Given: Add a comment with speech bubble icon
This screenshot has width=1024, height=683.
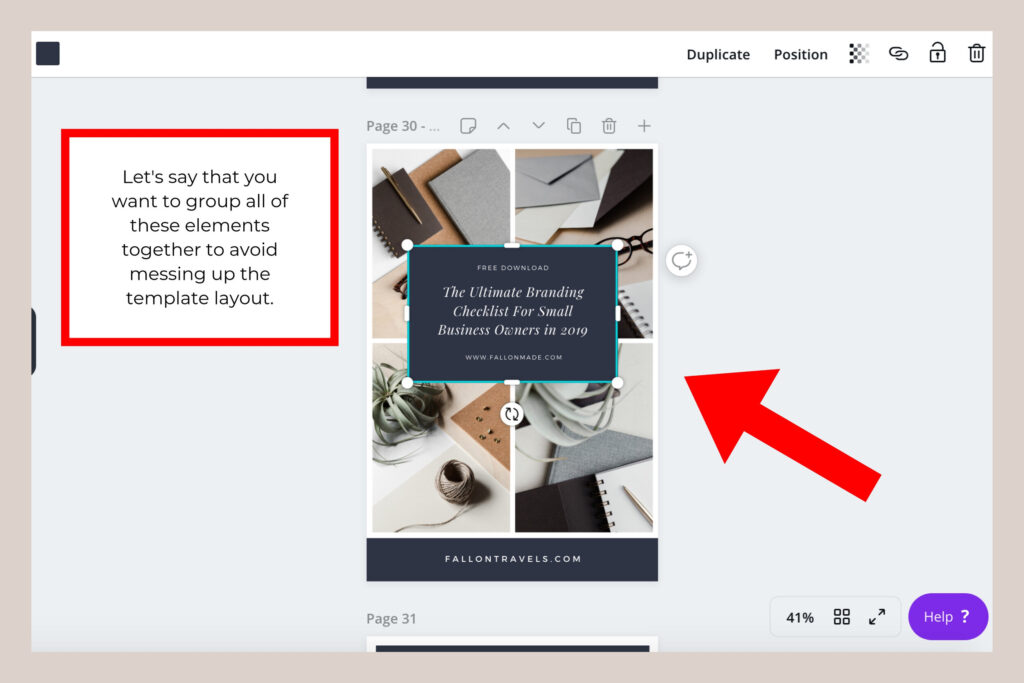Looking at the screenshot, I should 682,261.
